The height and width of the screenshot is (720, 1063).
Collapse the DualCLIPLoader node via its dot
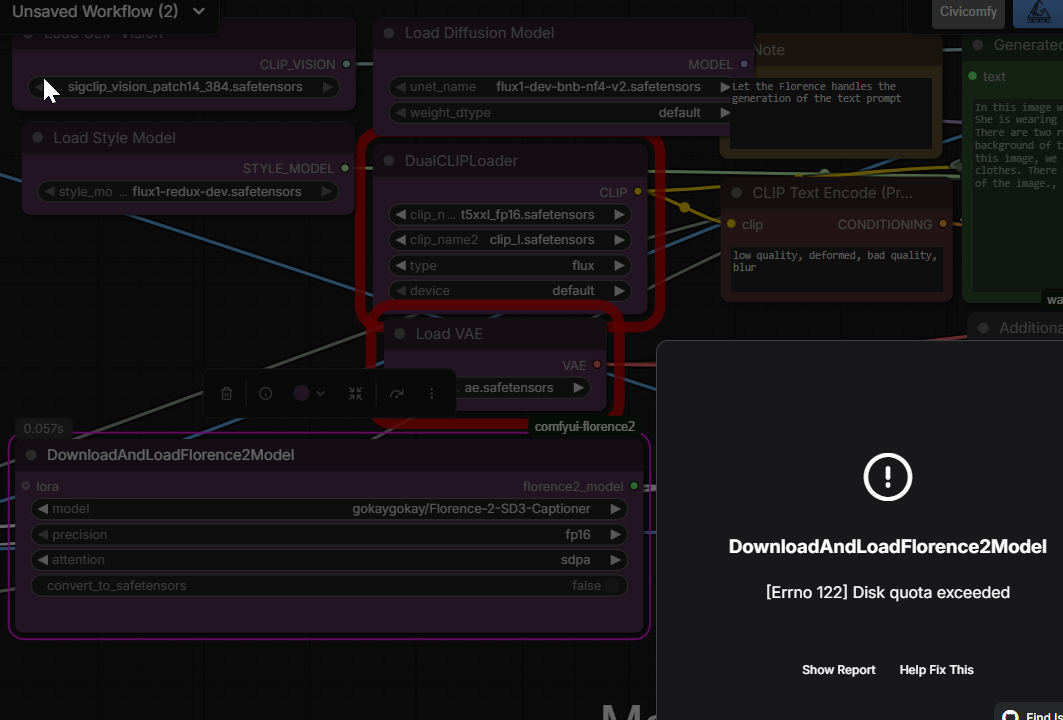pyautogui.click(x=389, y=161)
